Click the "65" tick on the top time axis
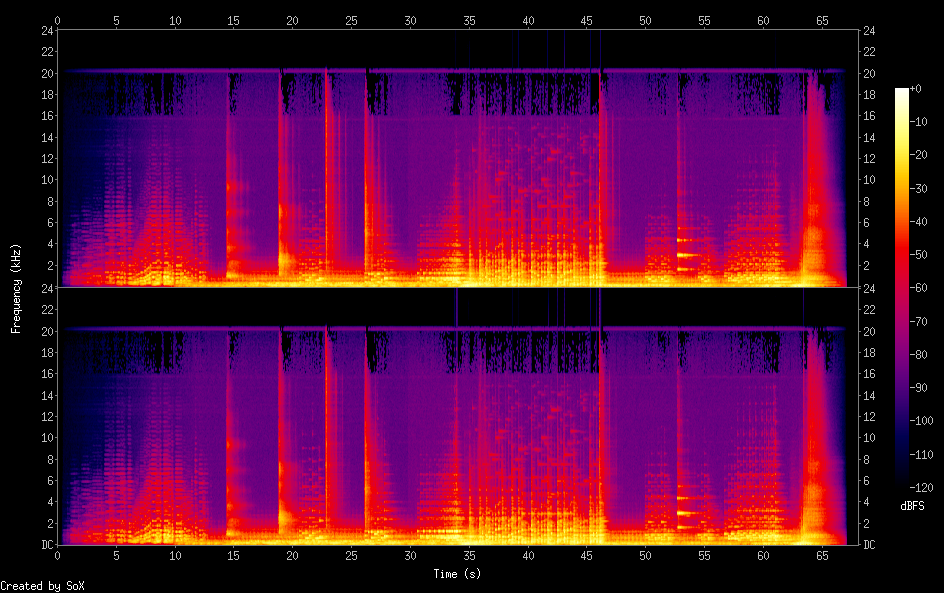 (822, 20)
